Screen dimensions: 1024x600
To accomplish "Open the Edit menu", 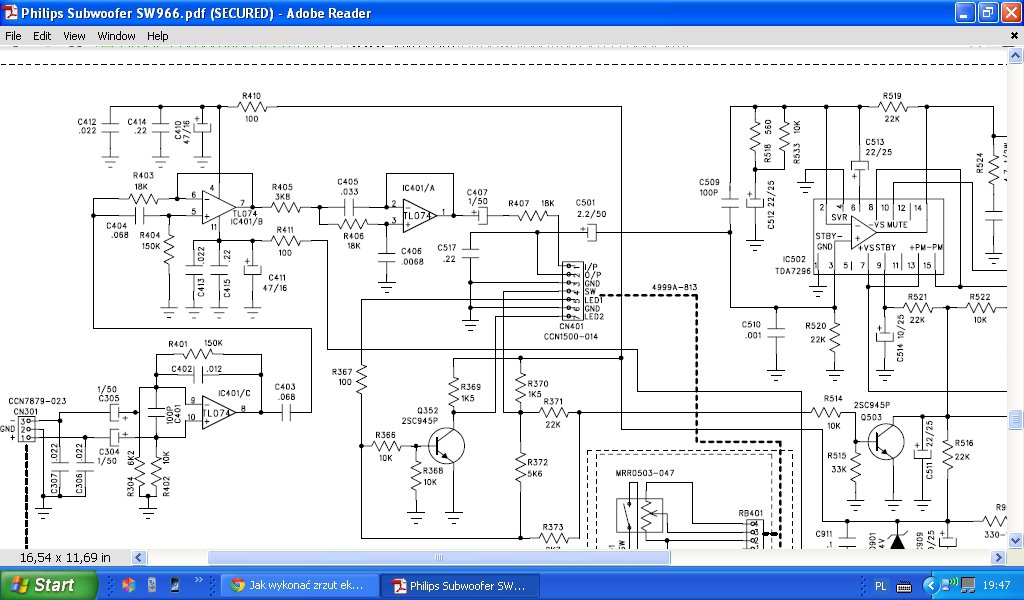I will coord(42,36).
